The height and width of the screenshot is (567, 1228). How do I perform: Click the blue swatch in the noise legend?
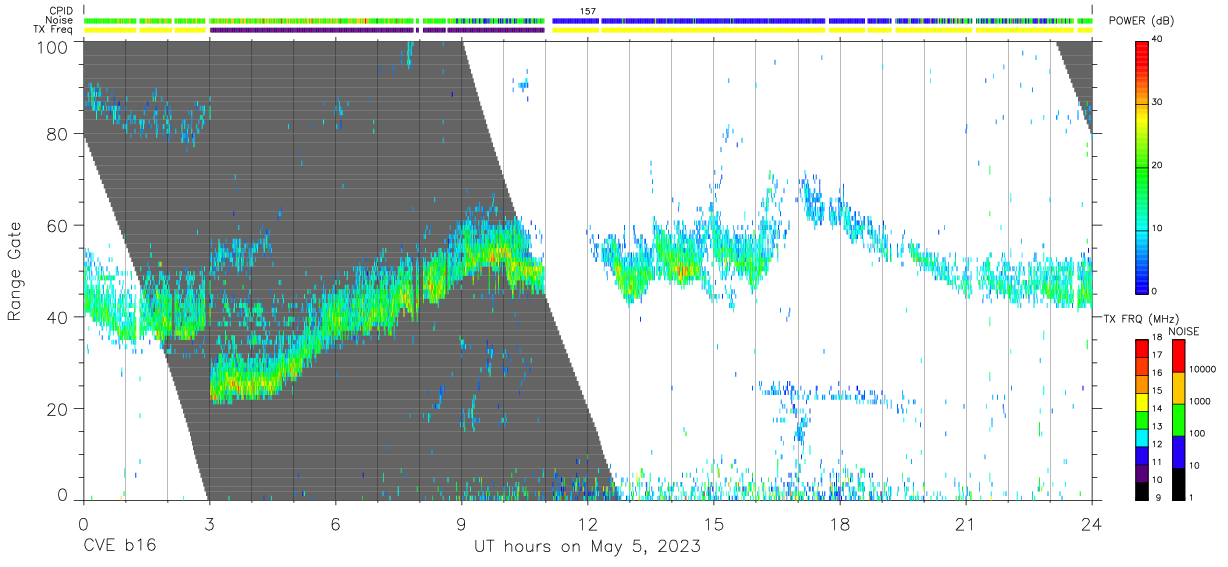point(1178,450)
